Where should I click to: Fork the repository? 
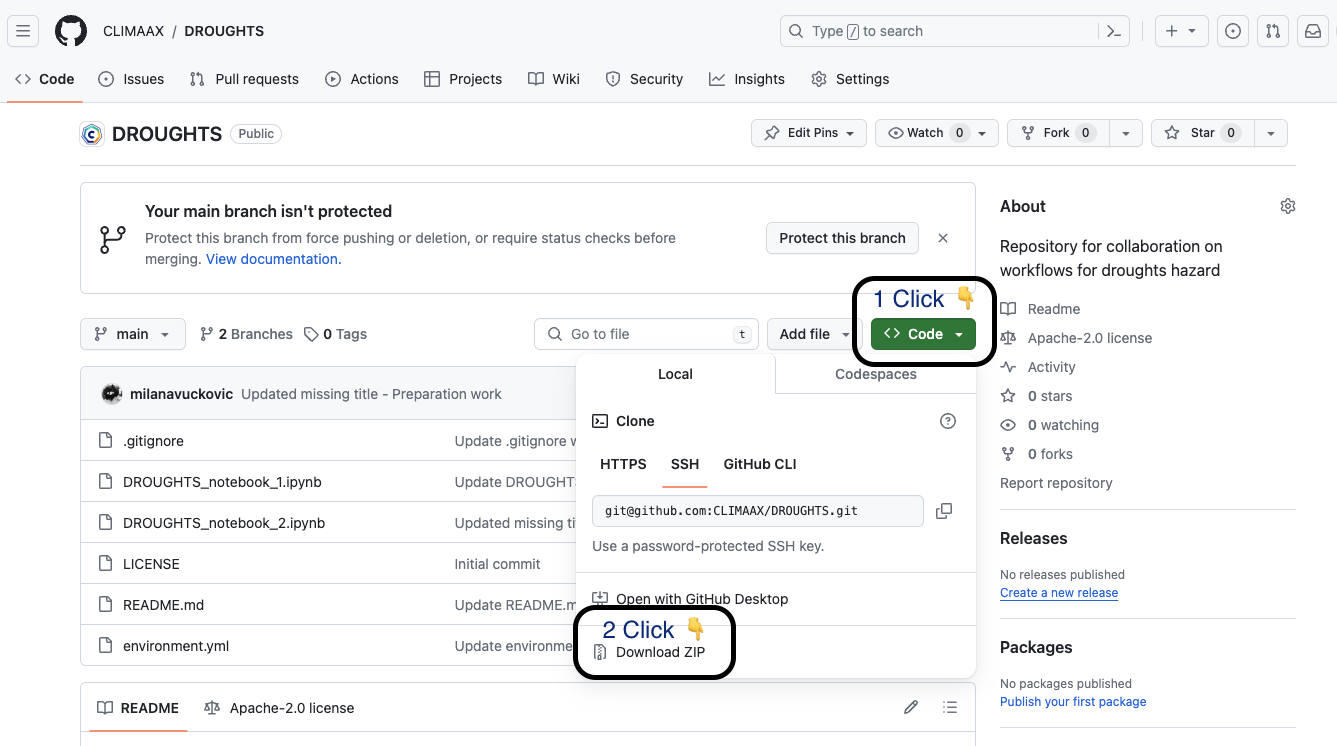(1058, 133)
